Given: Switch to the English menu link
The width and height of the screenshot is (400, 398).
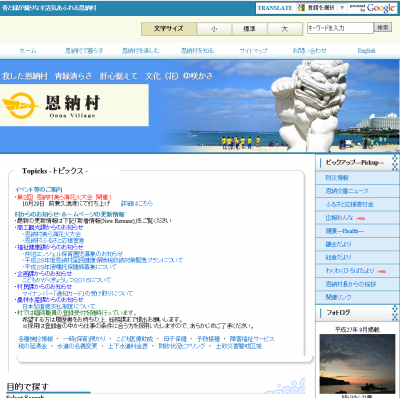Looking at the screenshot, I should point(366,51).
